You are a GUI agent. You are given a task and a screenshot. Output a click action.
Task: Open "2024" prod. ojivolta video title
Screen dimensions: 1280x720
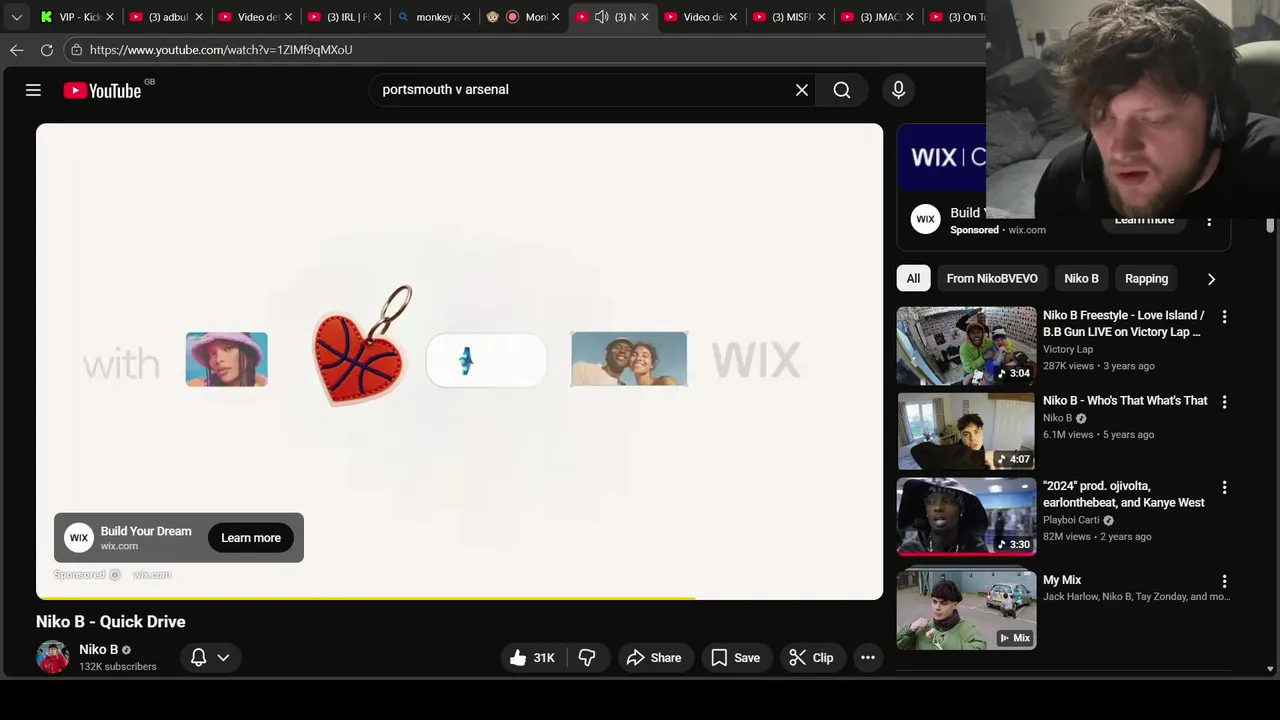pyautogui.click(x=1123, y=494)
